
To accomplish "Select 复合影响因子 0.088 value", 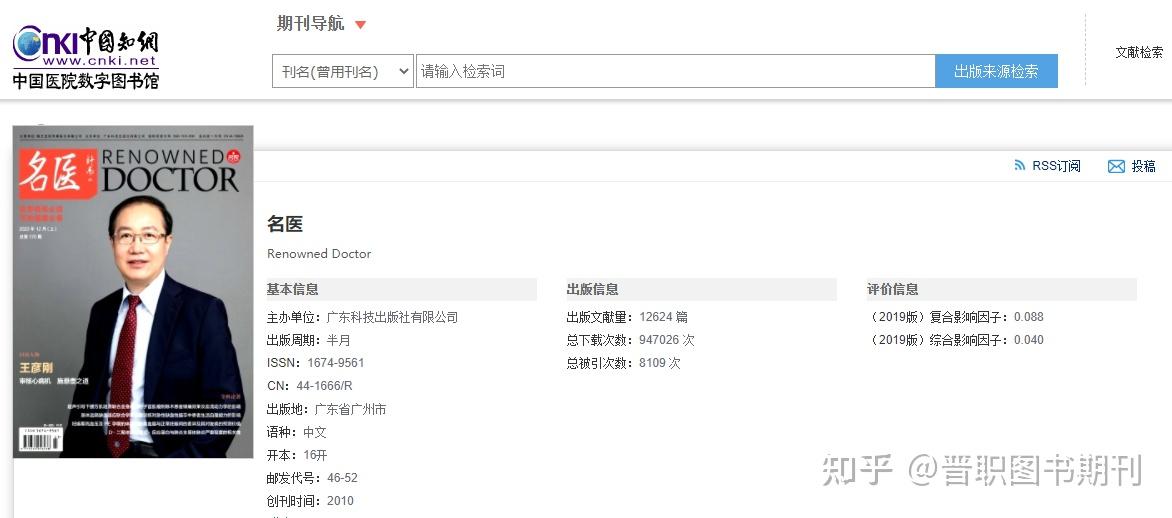I will tap(1028, 317).
